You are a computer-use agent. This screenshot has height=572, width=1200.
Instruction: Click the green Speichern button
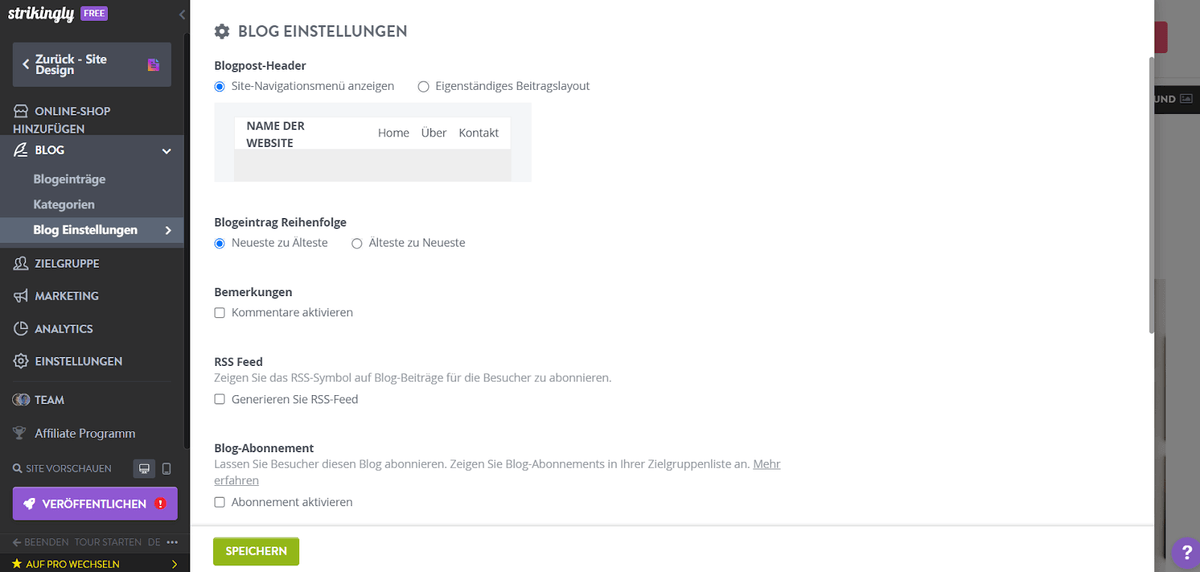coord(256,551)
